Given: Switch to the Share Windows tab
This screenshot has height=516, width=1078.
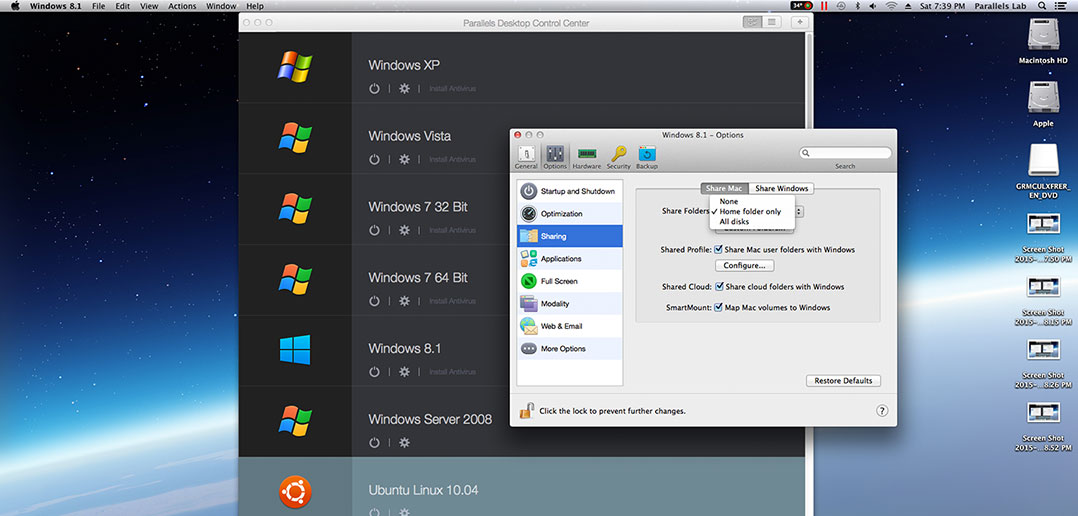Looking at the screenshot, I should pos(781,188).
